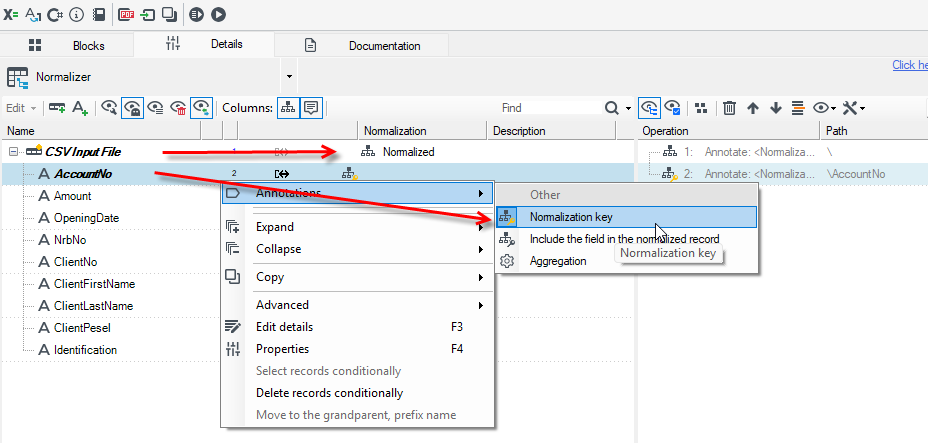The width and height of the screenshot is (928, 443).
Task: Click the add field A-plus icon
Action: [80, 108]
